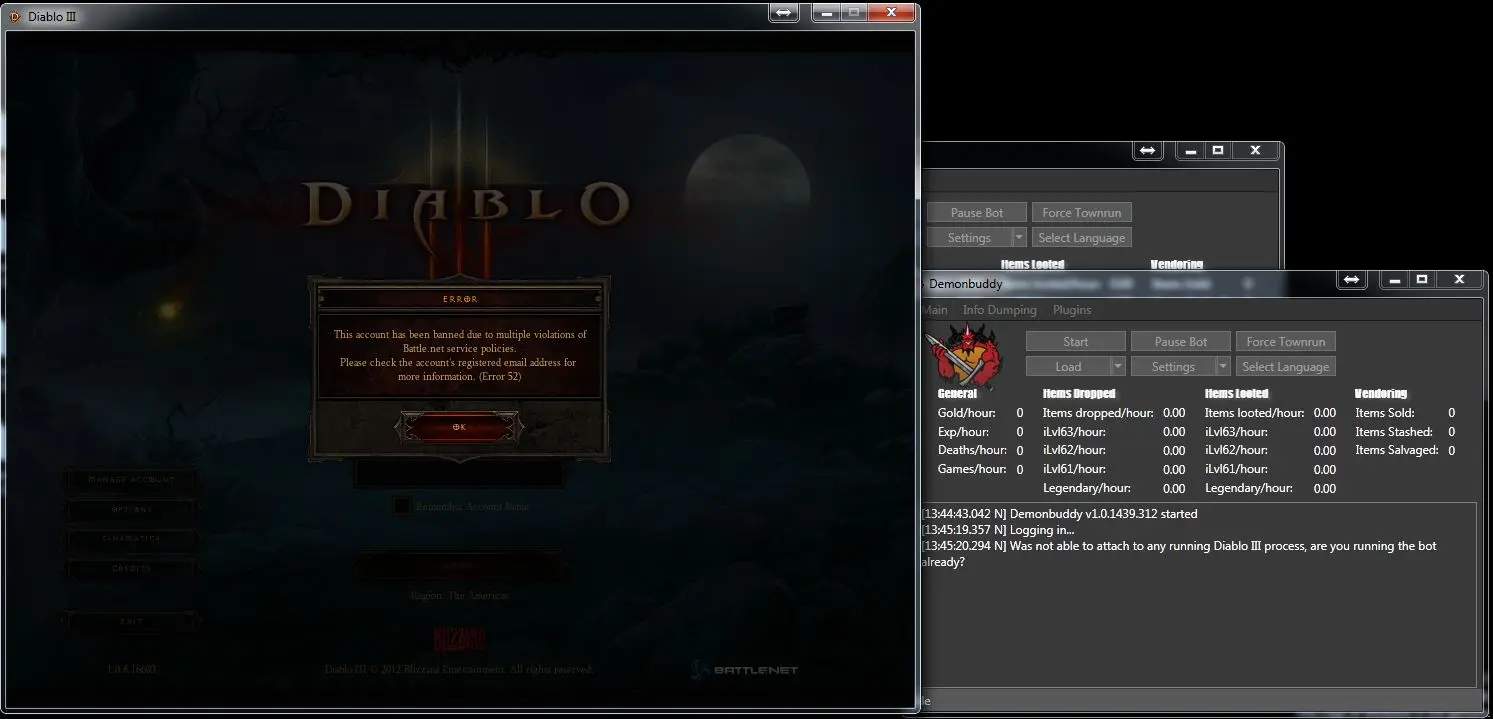Click the General heading in Demonbuddy
Image resolution: width=1493 pixels, height=719 pixels.
pos(957,394)
